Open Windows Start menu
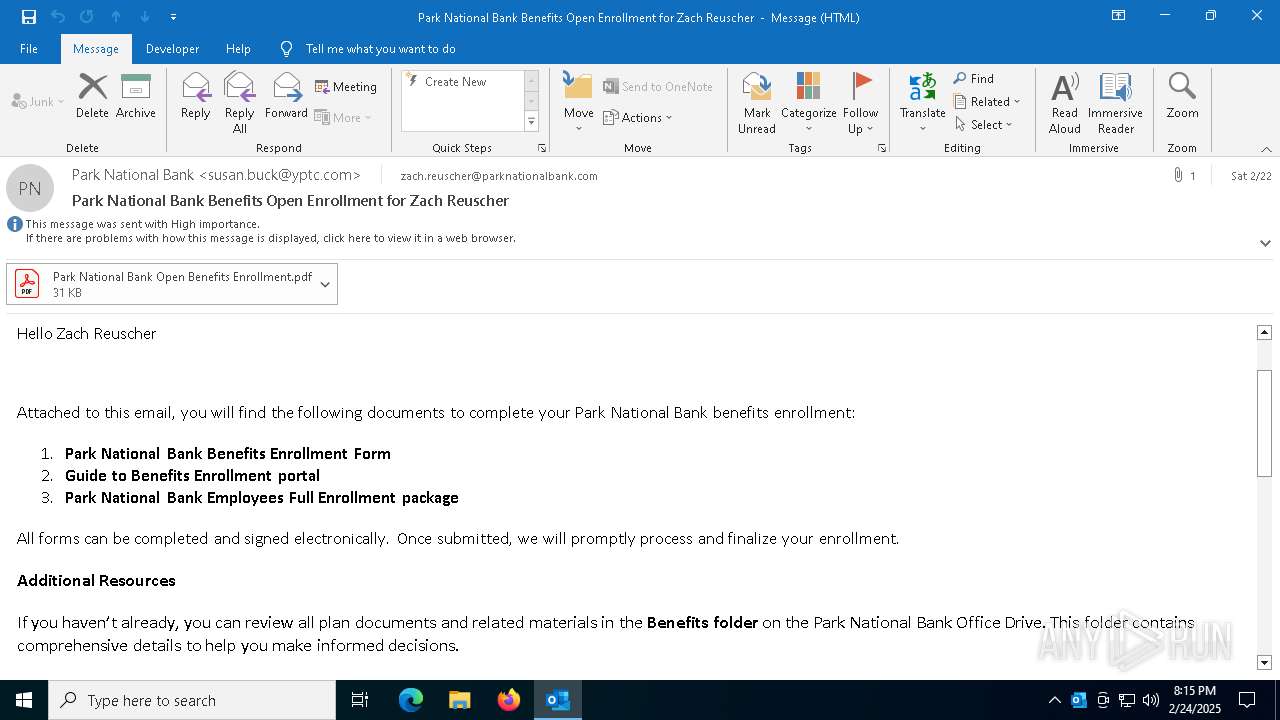Viewport: 1280px width, 720px height. 24,700
